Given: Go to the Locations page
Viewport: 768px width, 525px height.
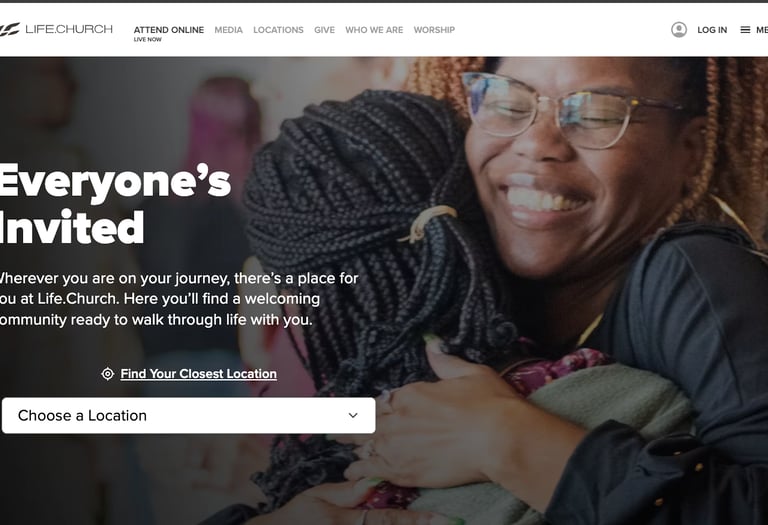Looking at the screenshot, I should click(x=278, y=30).
